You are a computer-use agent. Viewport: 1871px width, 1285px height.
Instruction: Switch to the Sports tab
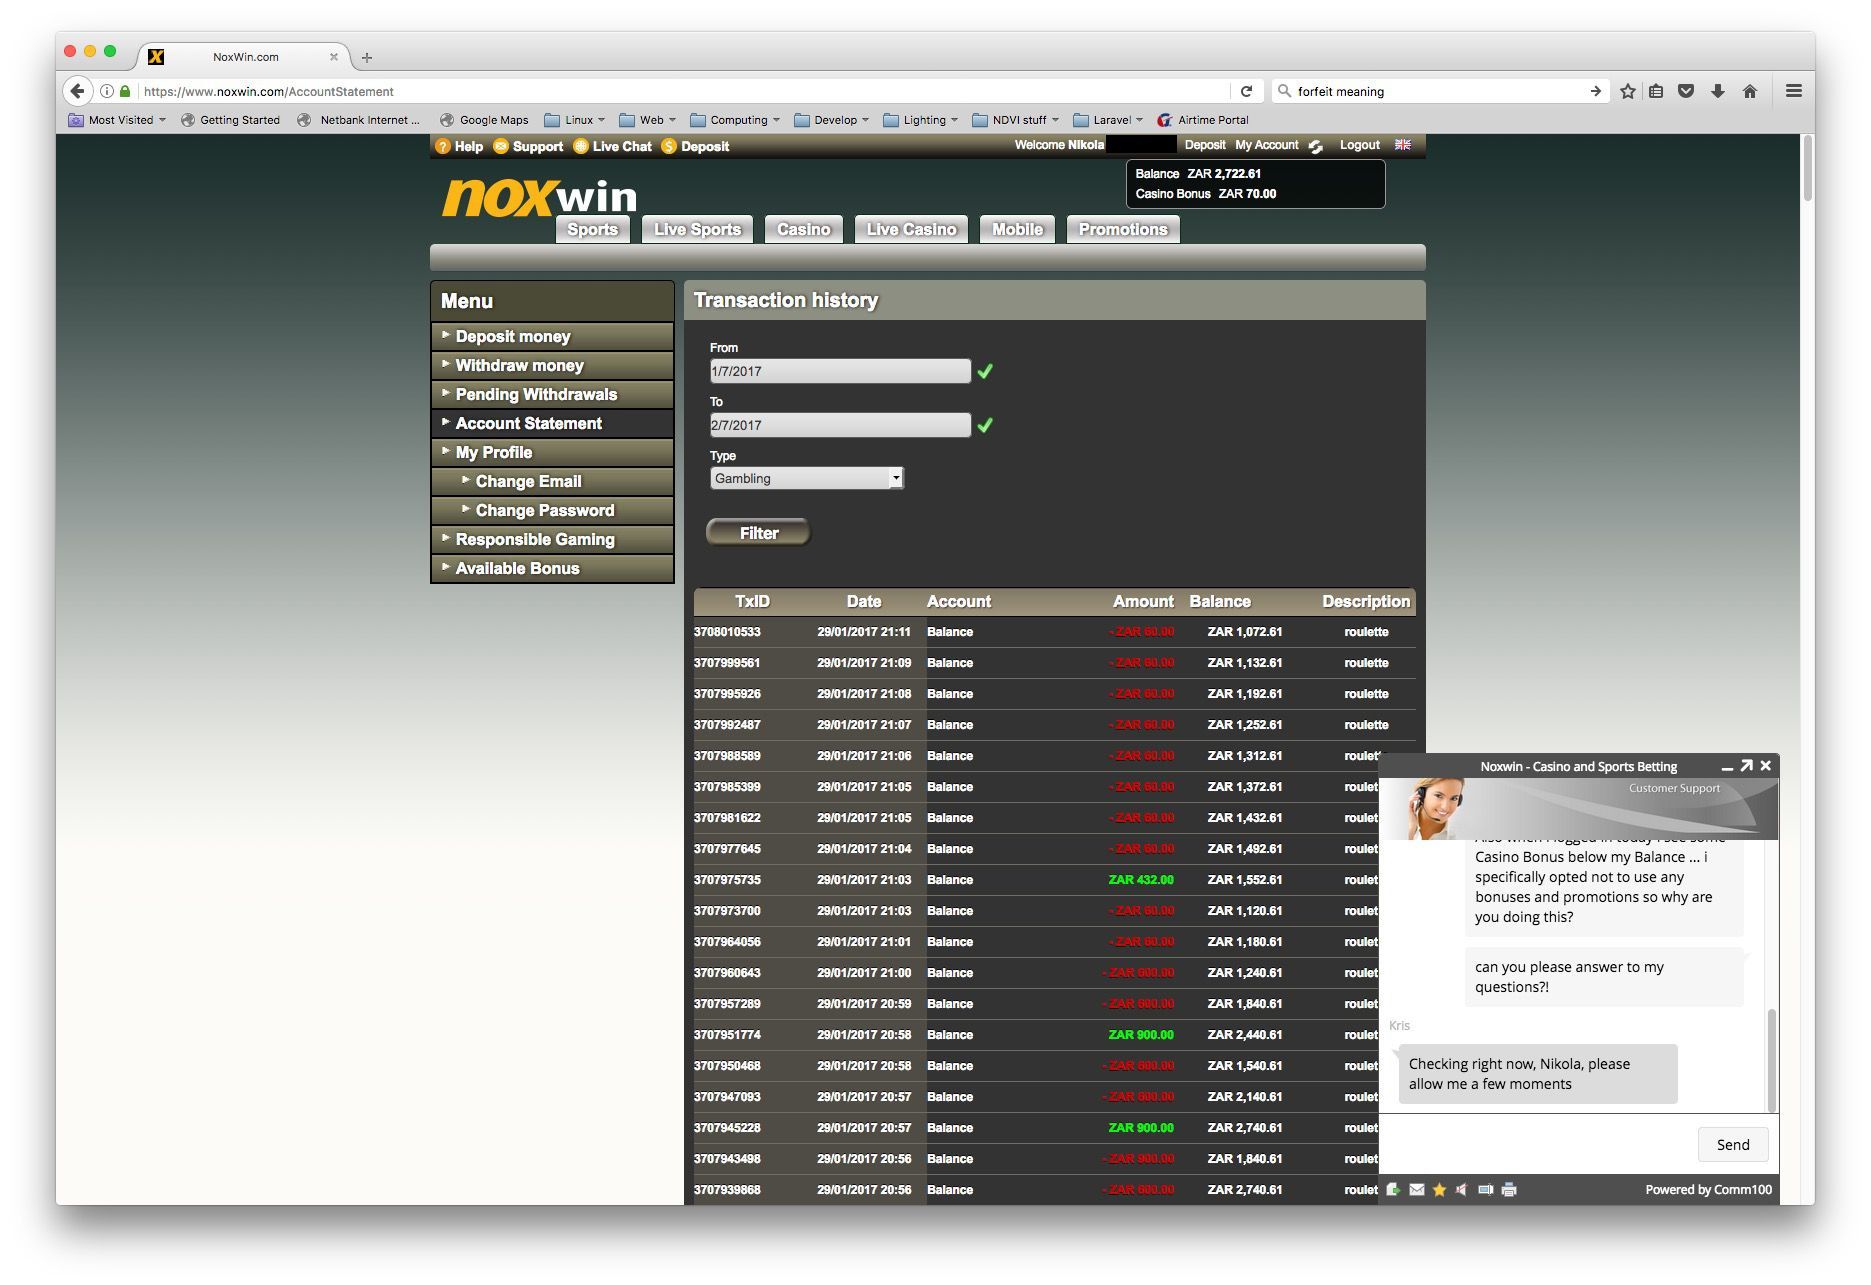click(x=592, y=229)
